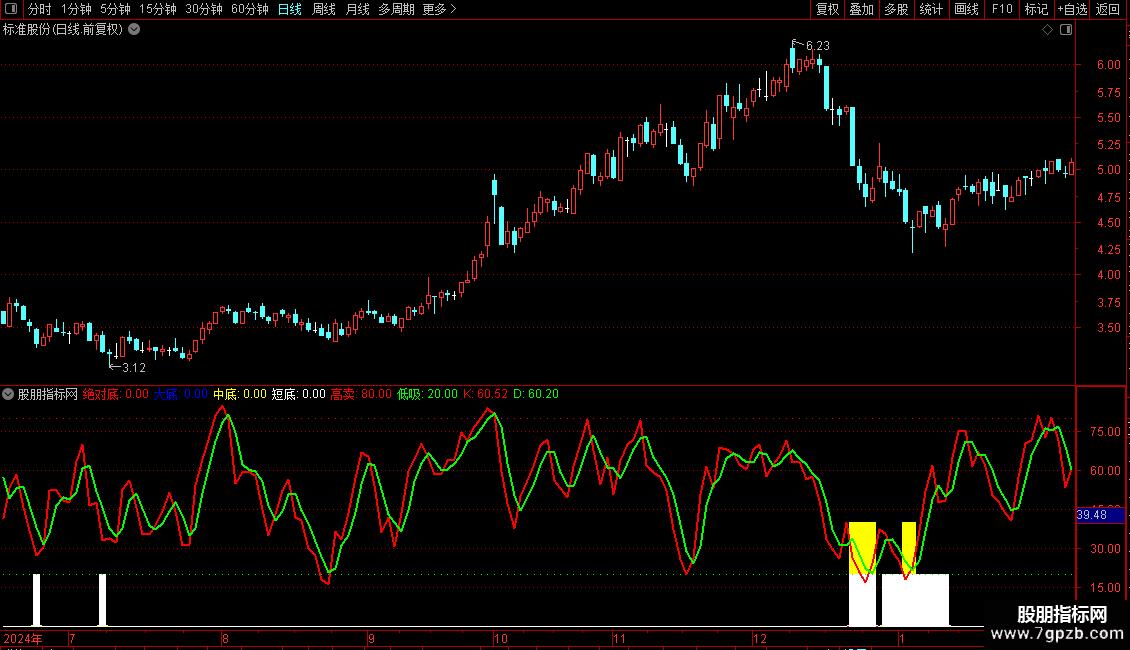Expand the 更多 periods menu
This screenshot has height=650, width=1130.
click(439, 9)
